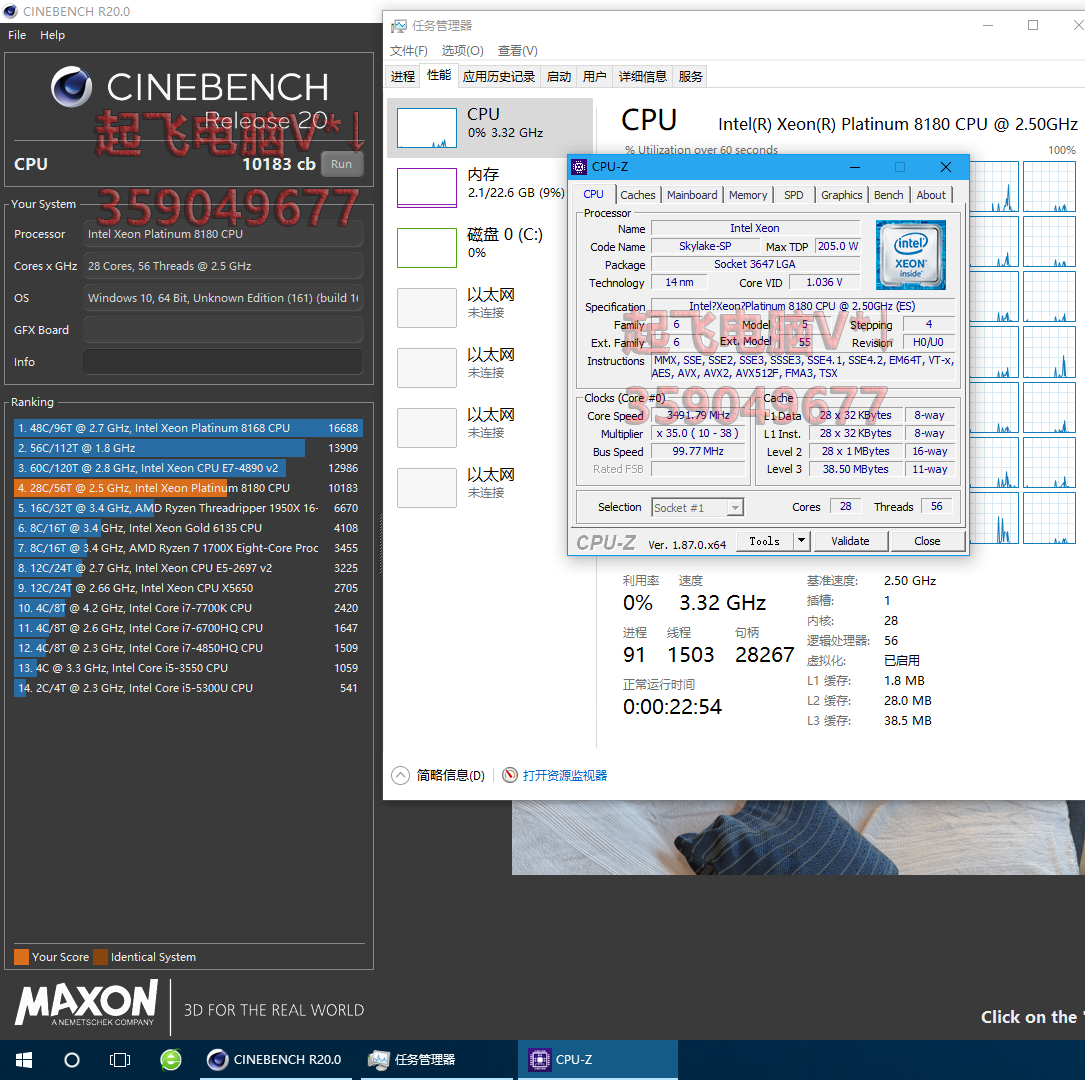Select ranking row 3 Xeon E7-4890 v2

click(x=188, y=468)
